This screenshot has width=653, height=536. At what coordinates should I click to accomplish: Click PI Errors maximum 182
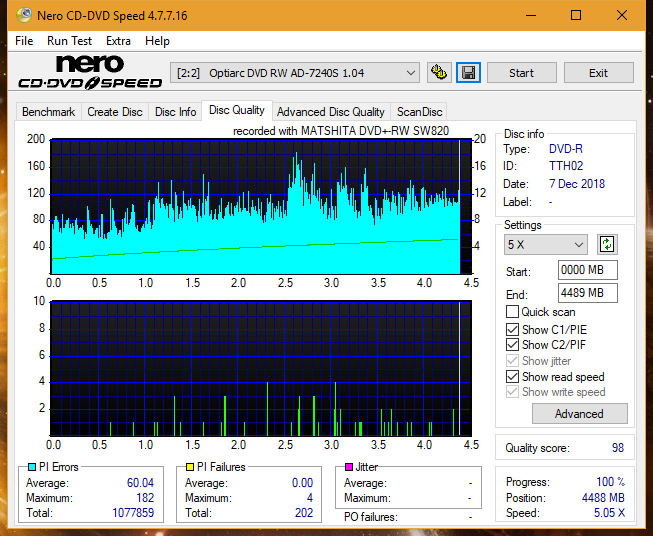pyautogui.click(x=145, y=498)
